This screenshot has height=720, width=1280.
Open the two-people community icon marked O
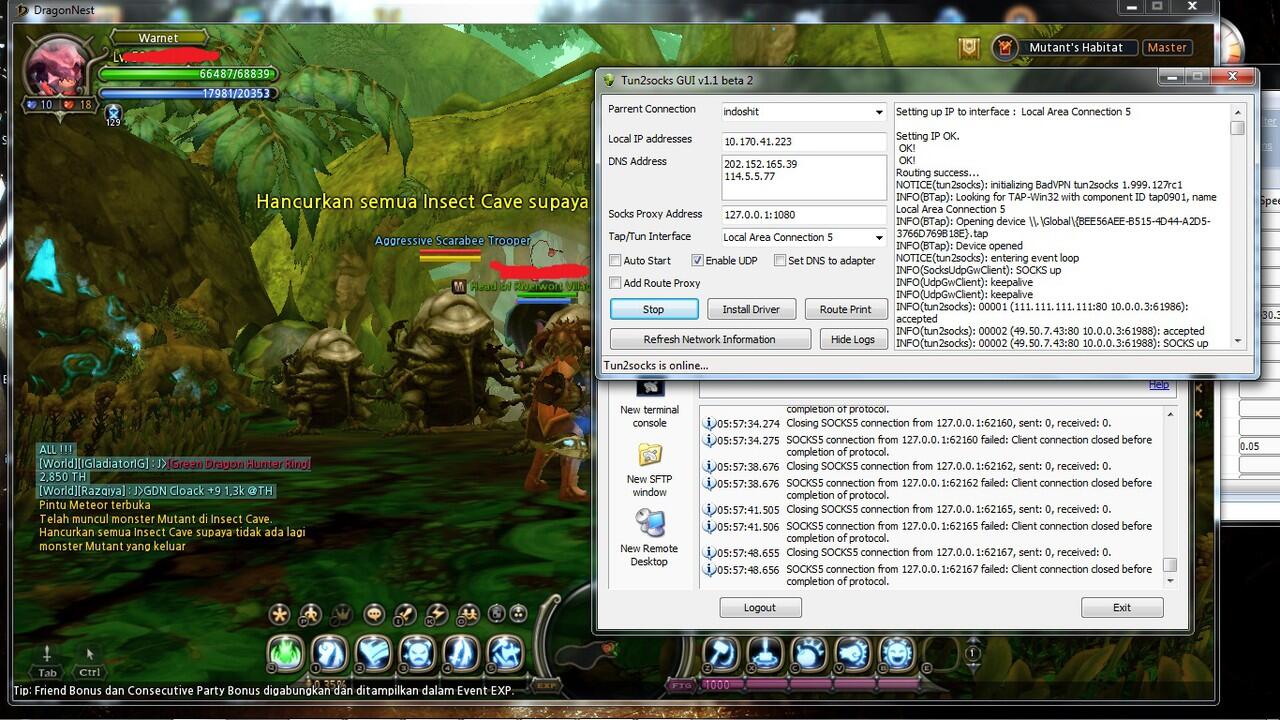pyautogui.click(x=468, y=614)
